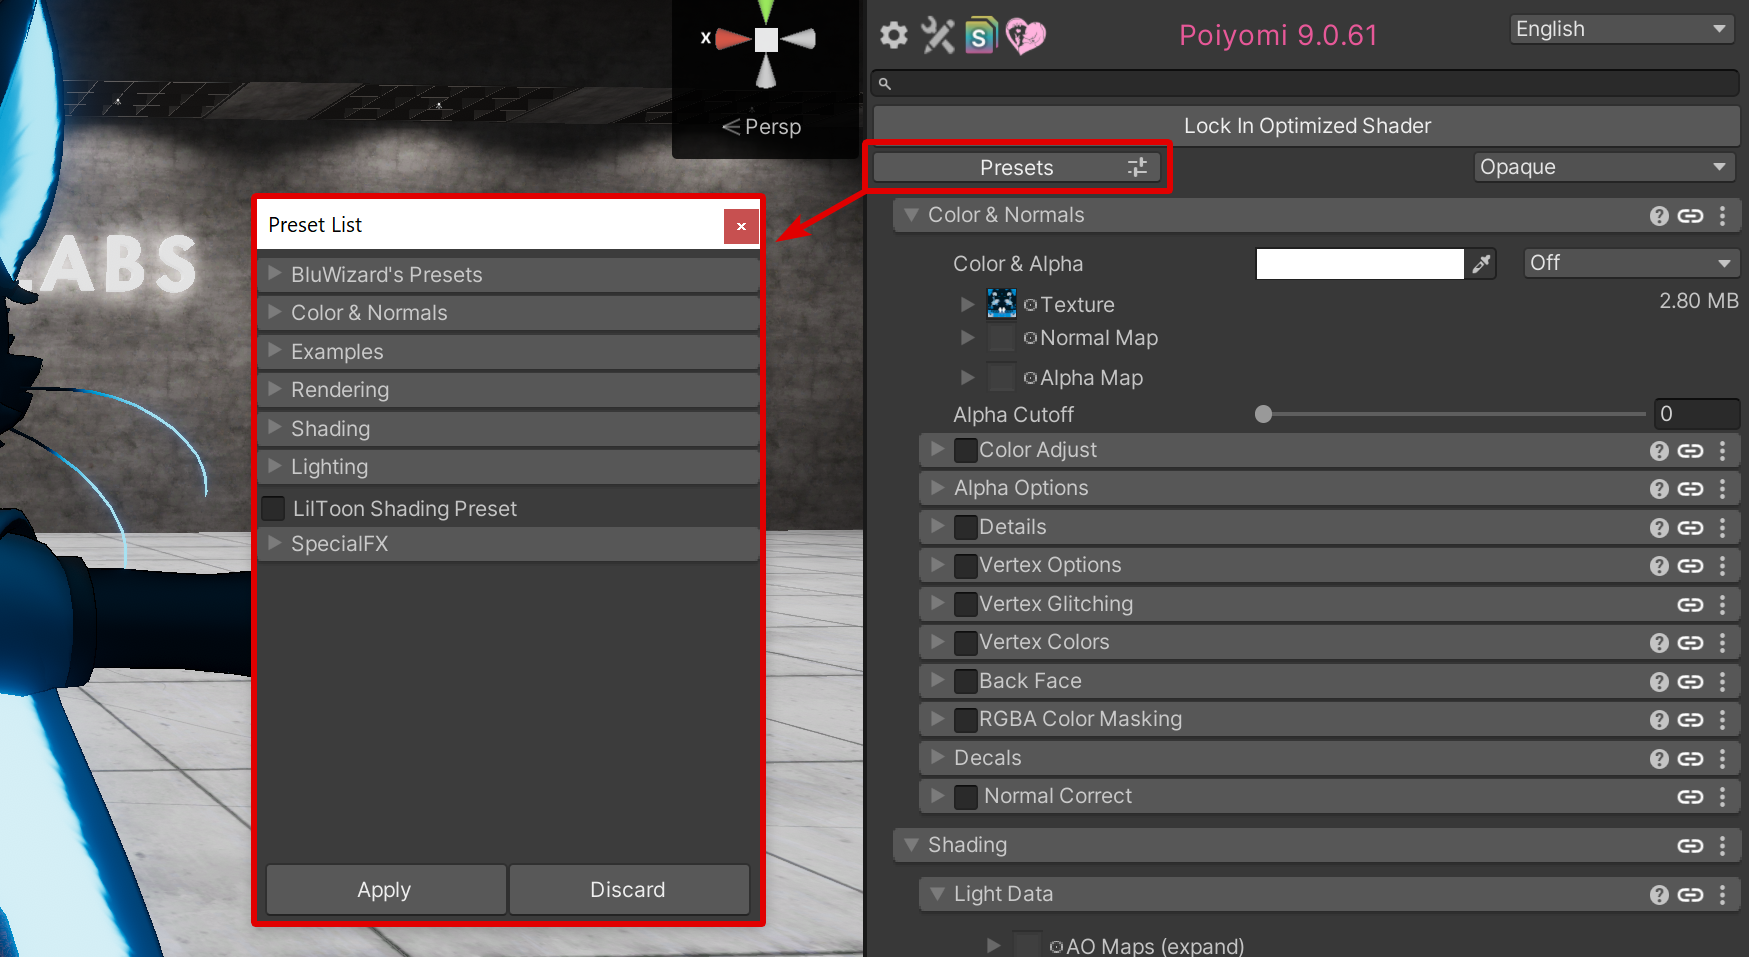Open help for Color & Normals section
Viewport: 1749px width, 957px height.
pyautogui.click(x=1659, y=216)
